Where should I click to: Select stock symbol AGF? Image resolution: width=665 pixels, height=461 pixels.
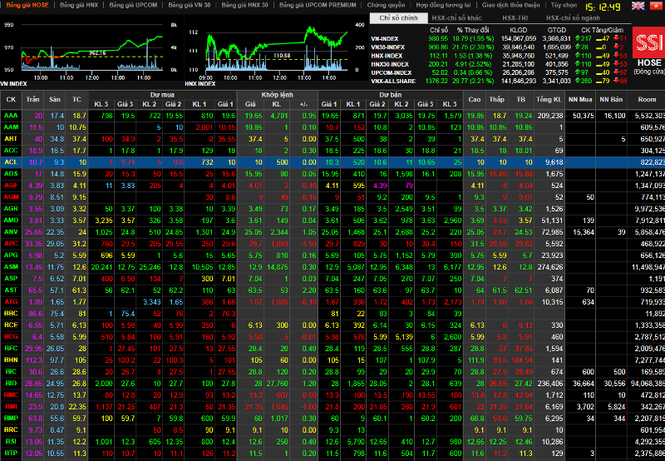[11, 185]
